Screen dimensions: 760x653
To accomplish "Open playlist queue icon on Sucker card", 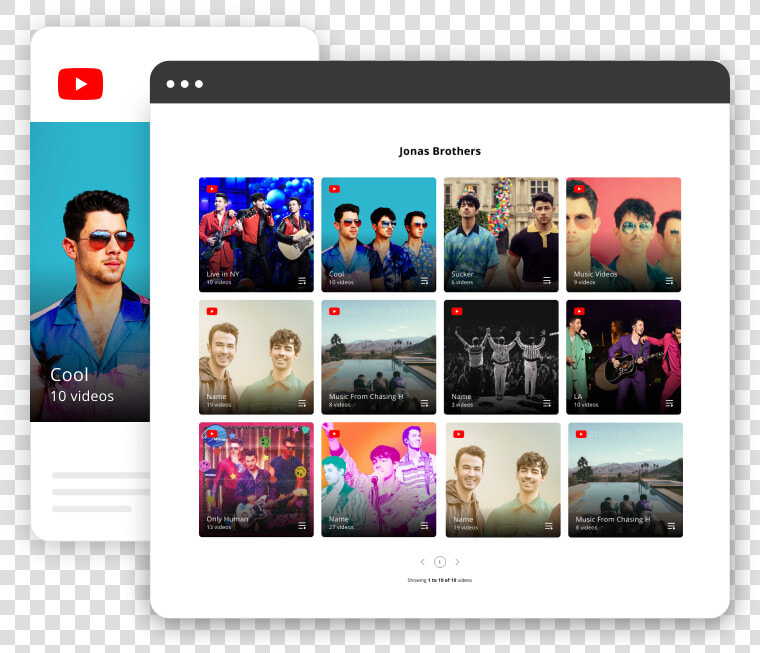I will pyautogui.click(x=547, y=280).
